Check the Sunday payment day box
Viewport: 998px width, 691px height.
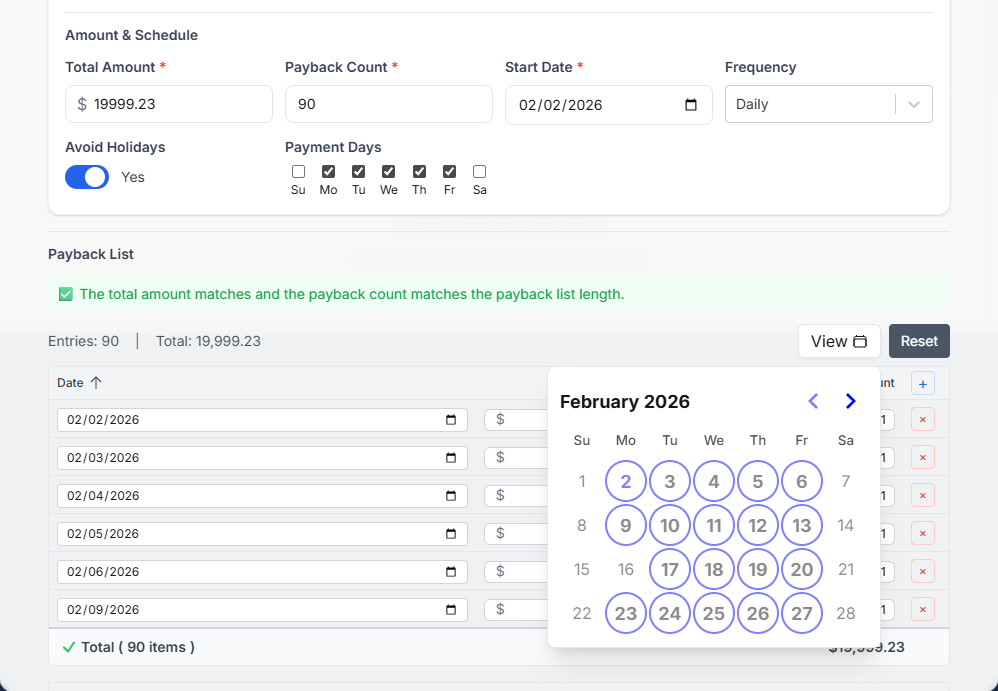point(298,172)
